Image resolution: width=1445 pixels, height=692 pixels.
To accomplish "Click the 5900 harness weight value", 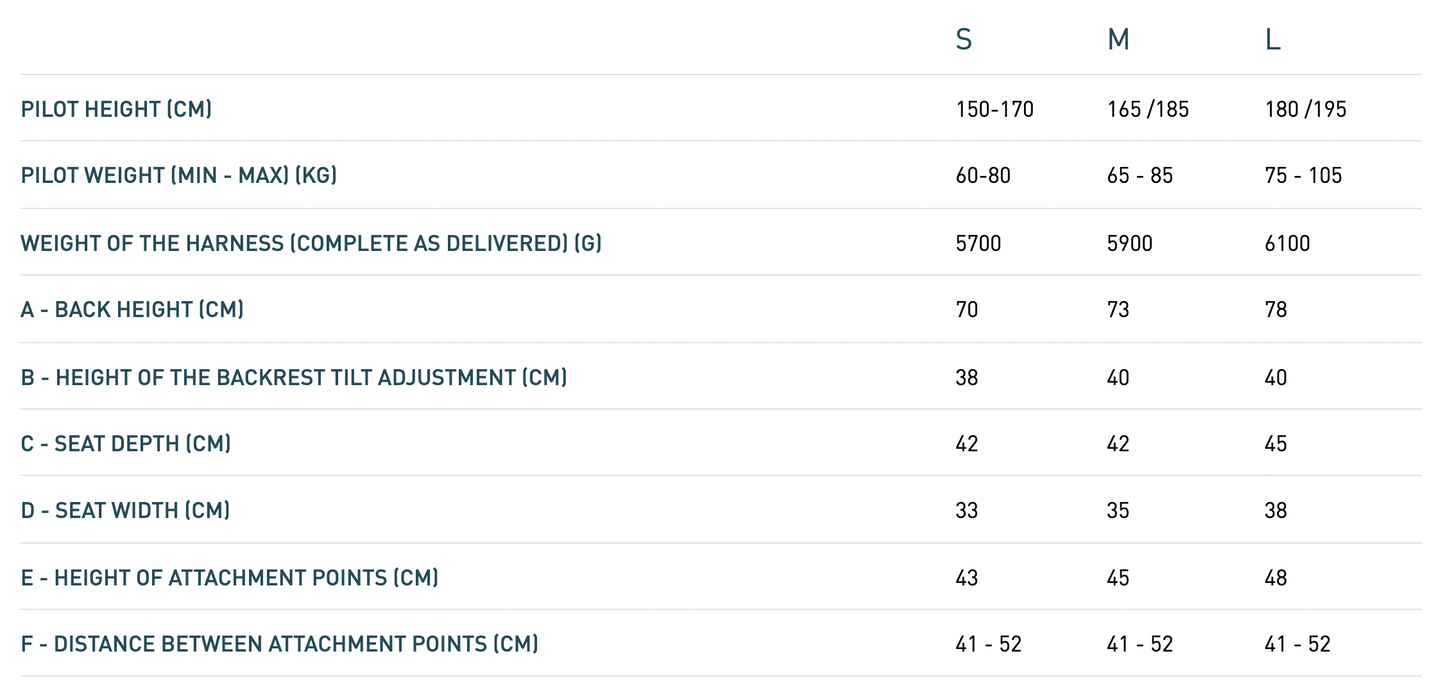I will [1129, 243].
